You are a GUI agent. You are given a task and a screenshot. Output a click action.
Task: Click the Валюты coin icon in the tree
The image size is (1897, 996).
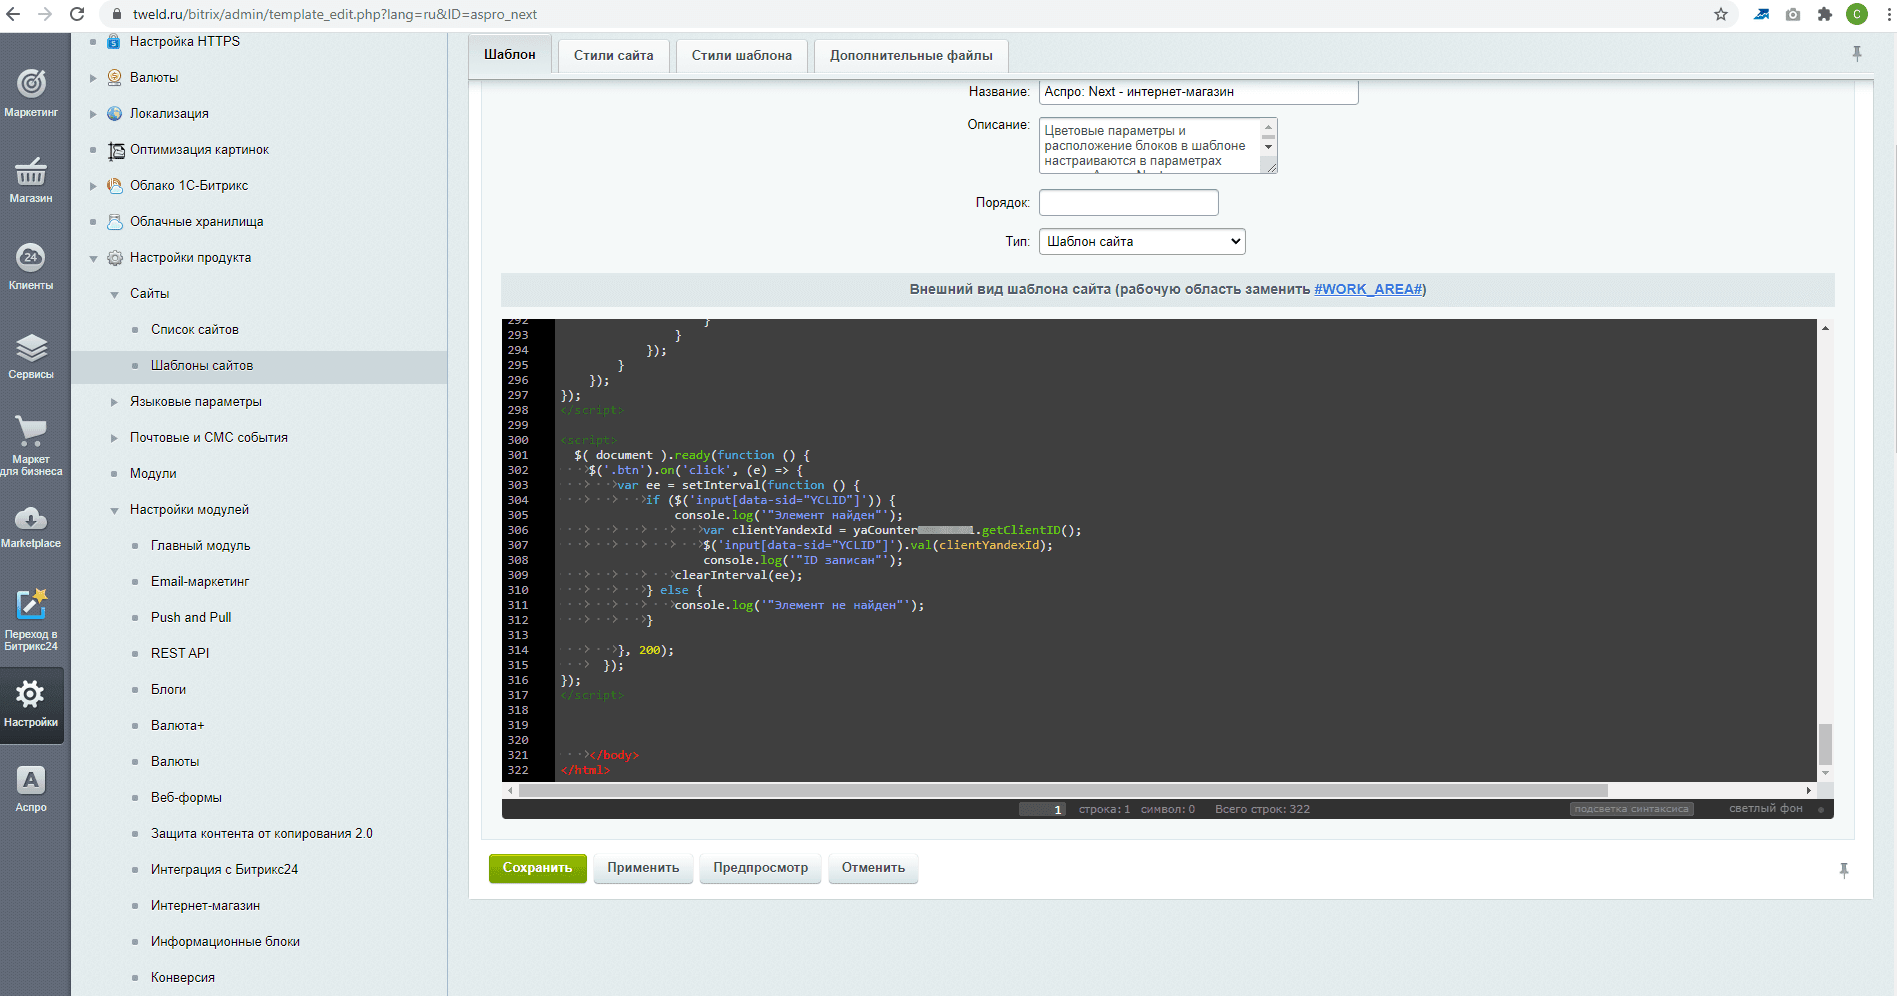pos(114,78)
